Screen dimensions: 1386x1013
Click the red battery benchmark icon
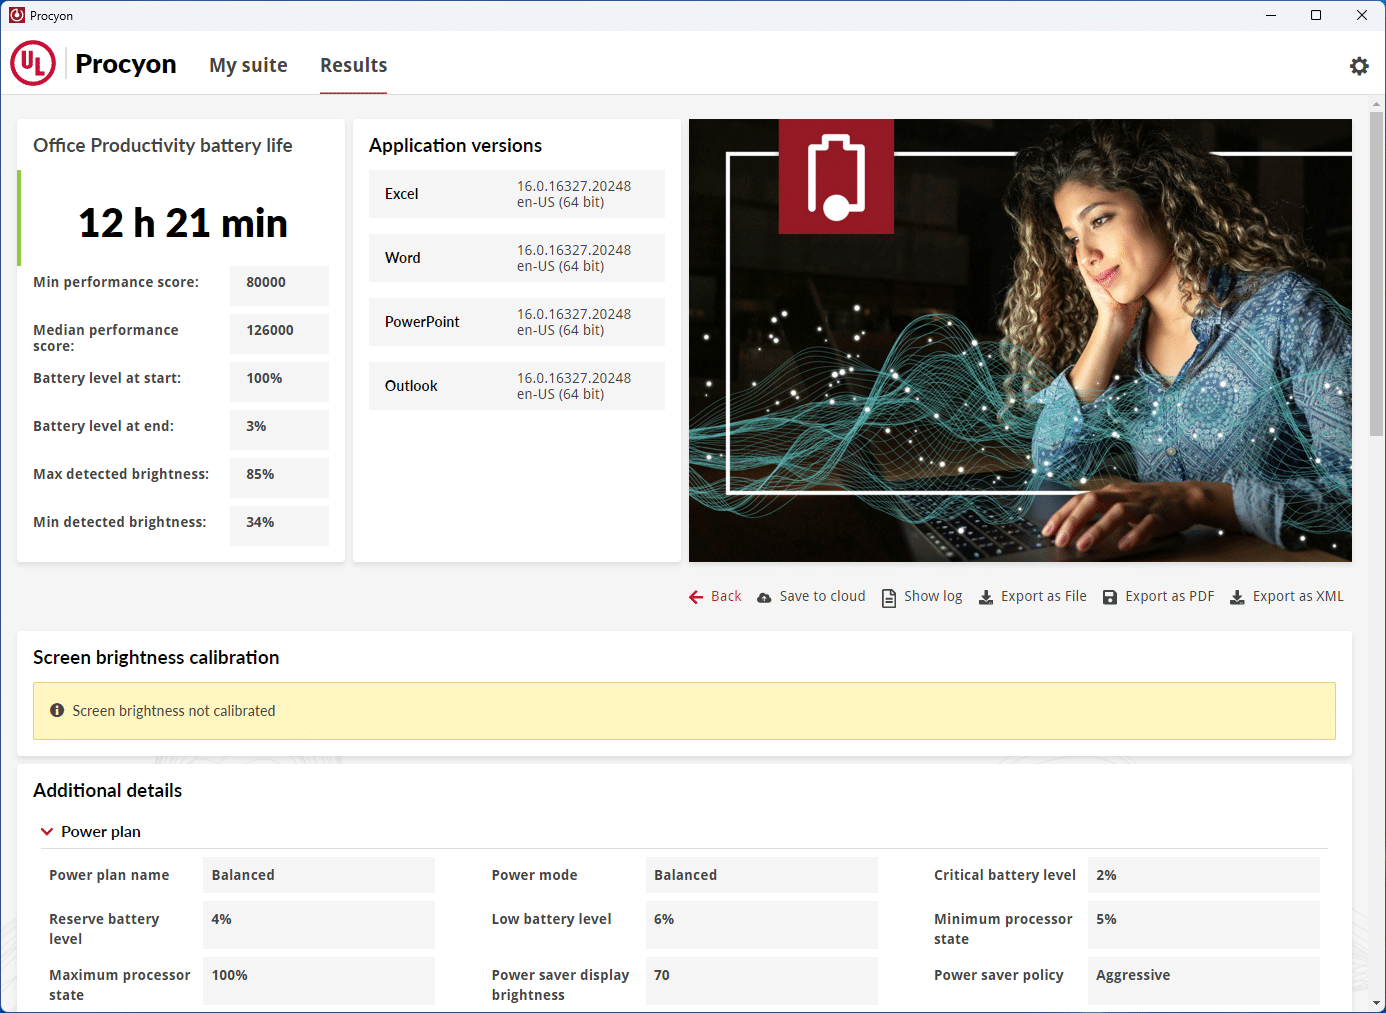(836, 176)
